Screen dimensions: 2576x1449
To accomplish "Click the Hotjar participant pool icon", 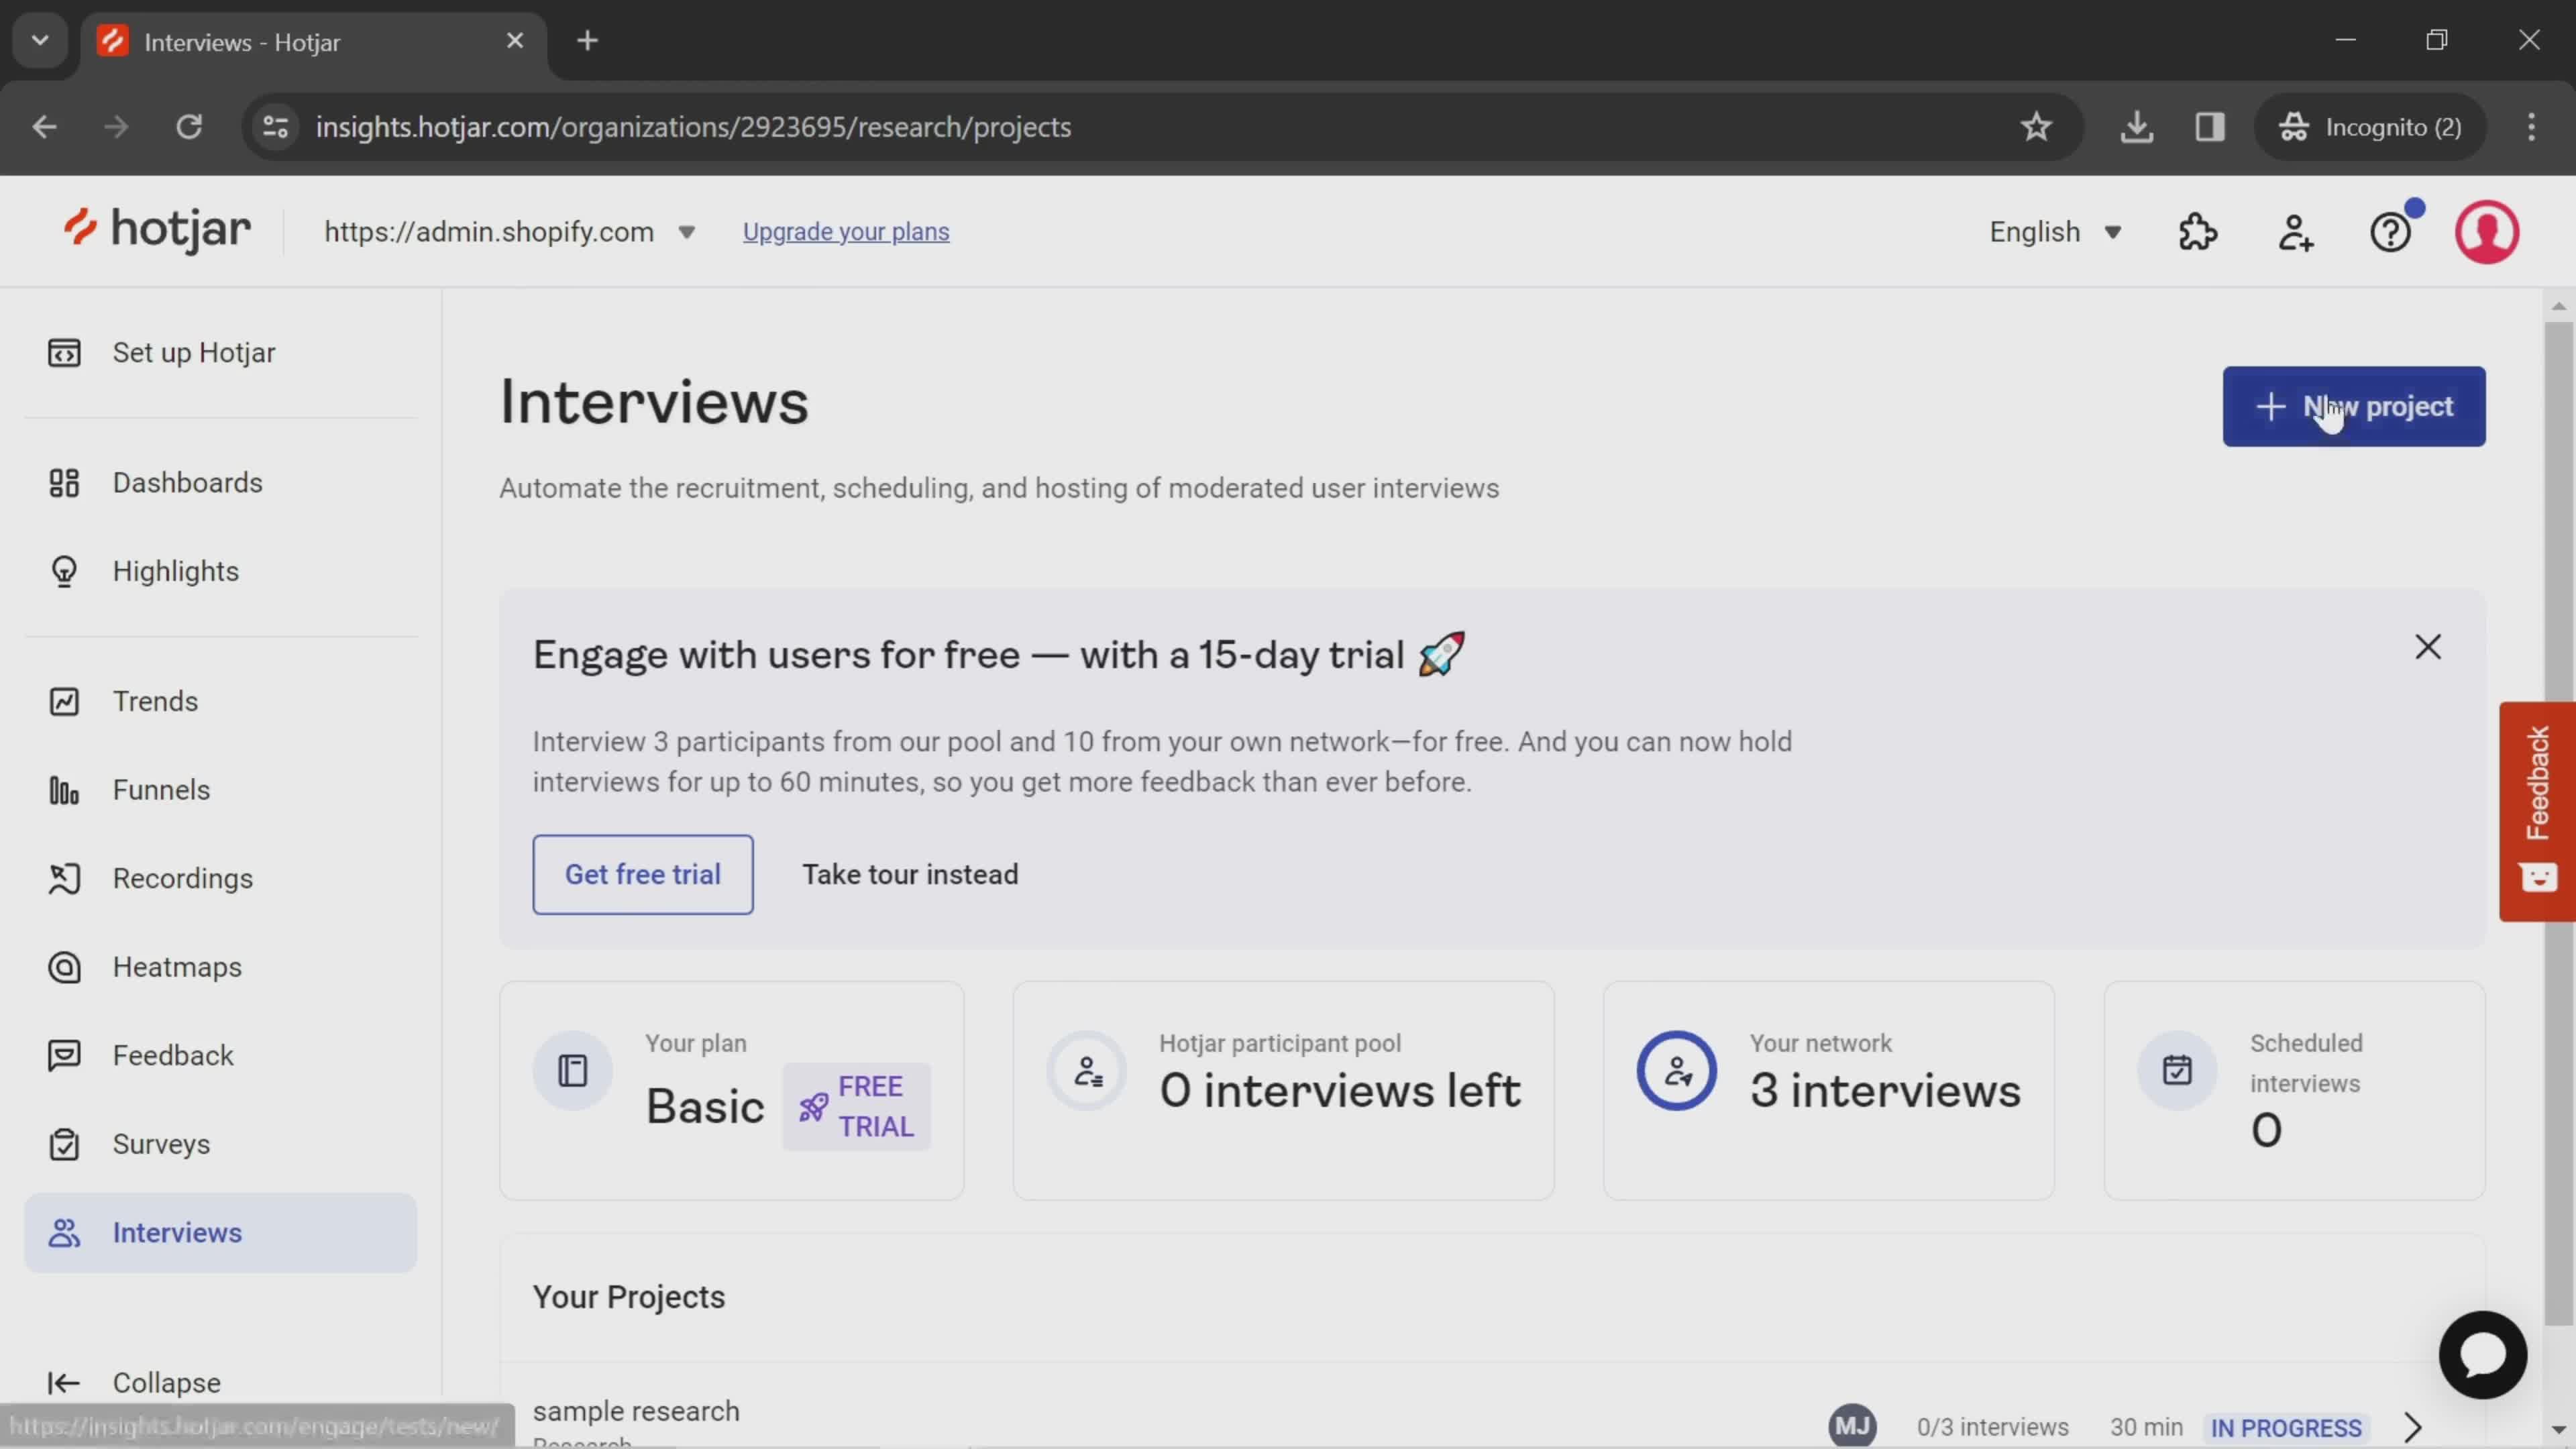I will [x=1087, y=1070].
